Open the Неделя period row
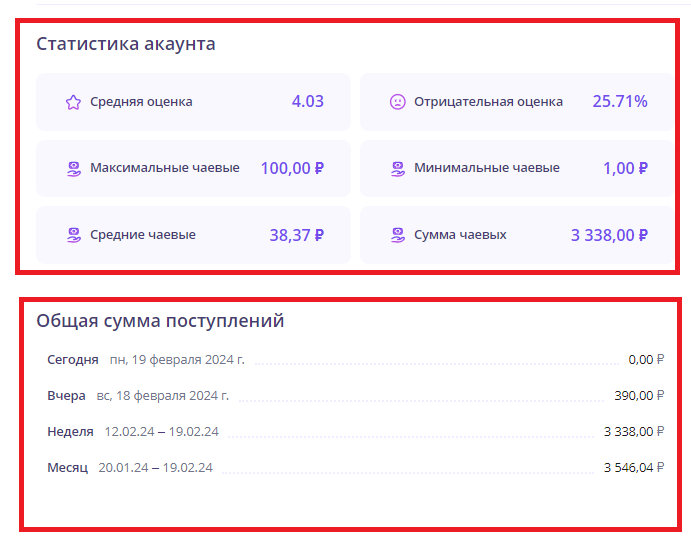The width and height of the screenshot is (691, 546). tap(70, 432)
